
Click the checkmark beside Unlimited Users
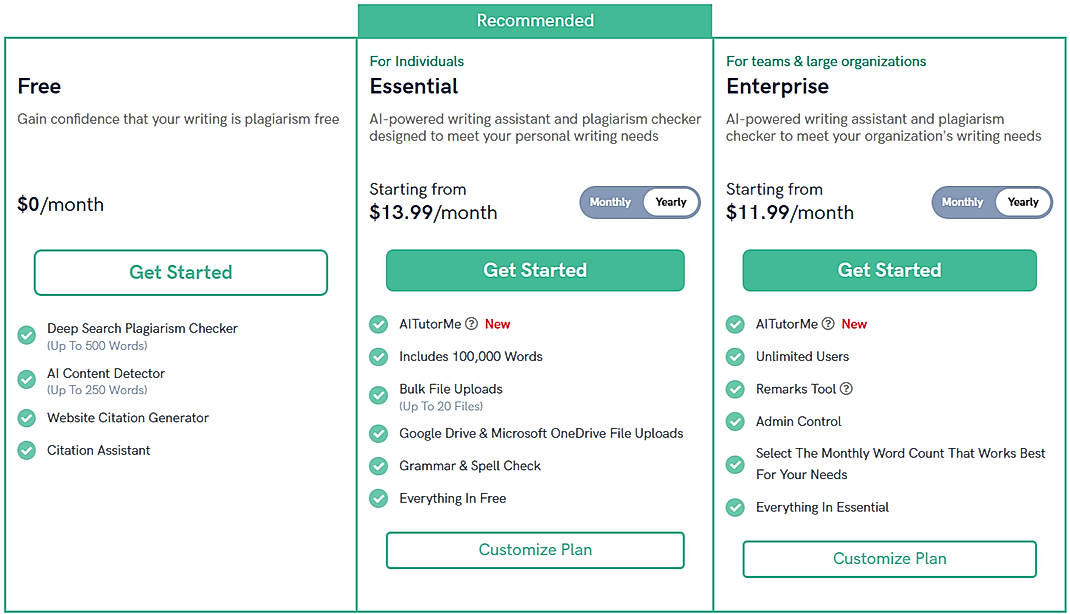tap(735, 356)
